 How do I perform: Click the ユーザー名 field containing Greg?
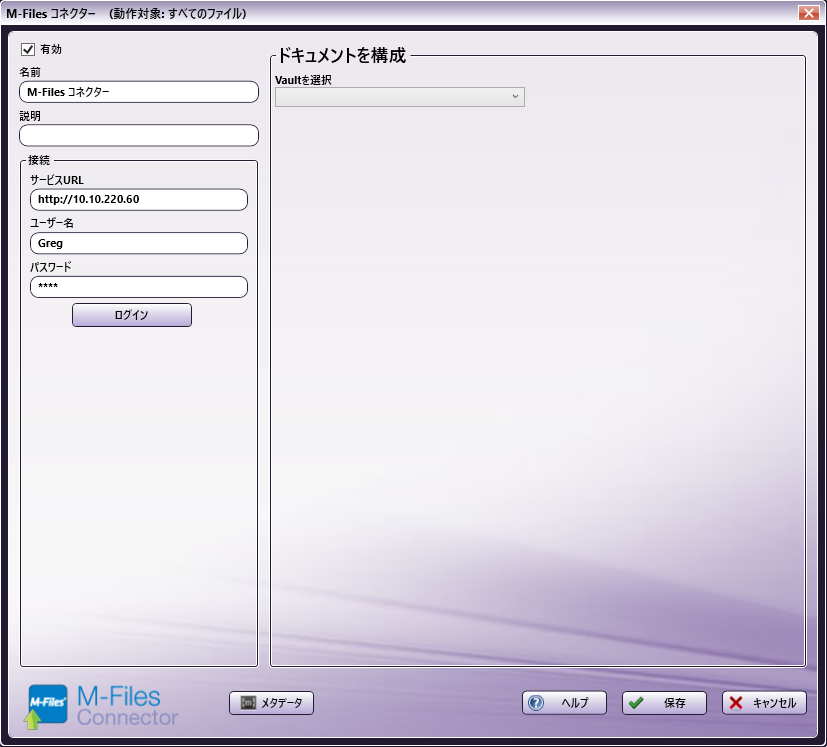coord(139,243)
